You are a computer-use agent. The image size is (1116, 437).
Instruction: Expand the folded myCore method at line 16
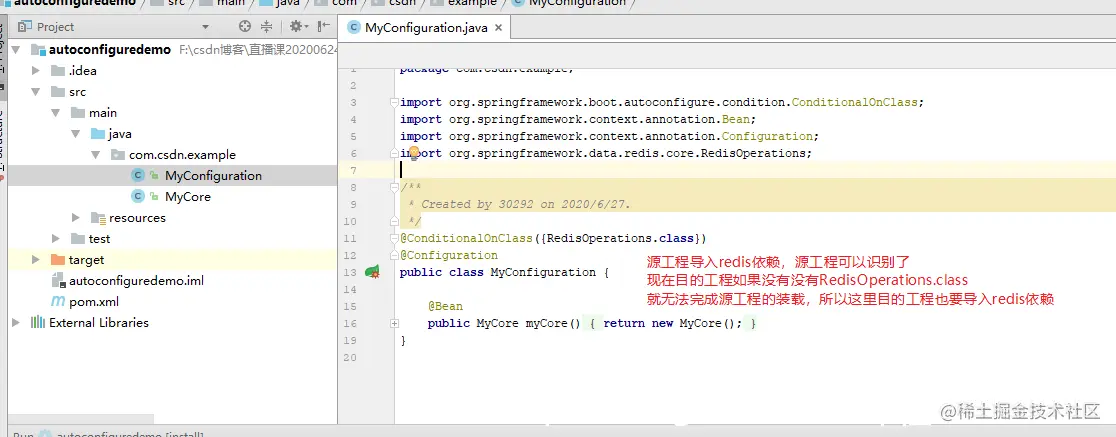point(394,323)
